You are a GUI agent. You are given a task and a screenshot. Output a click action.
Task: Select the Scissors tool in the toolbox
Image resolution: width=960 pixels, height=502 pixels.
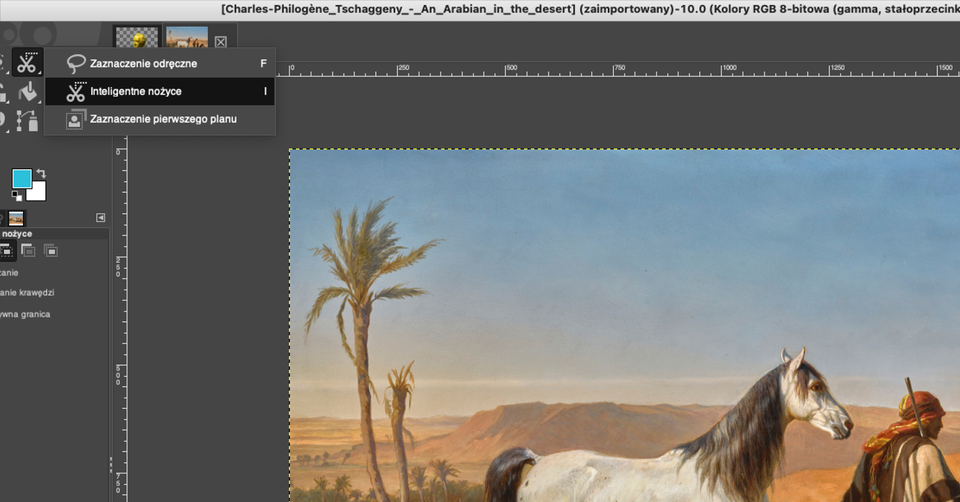click(x=26, y=62)
